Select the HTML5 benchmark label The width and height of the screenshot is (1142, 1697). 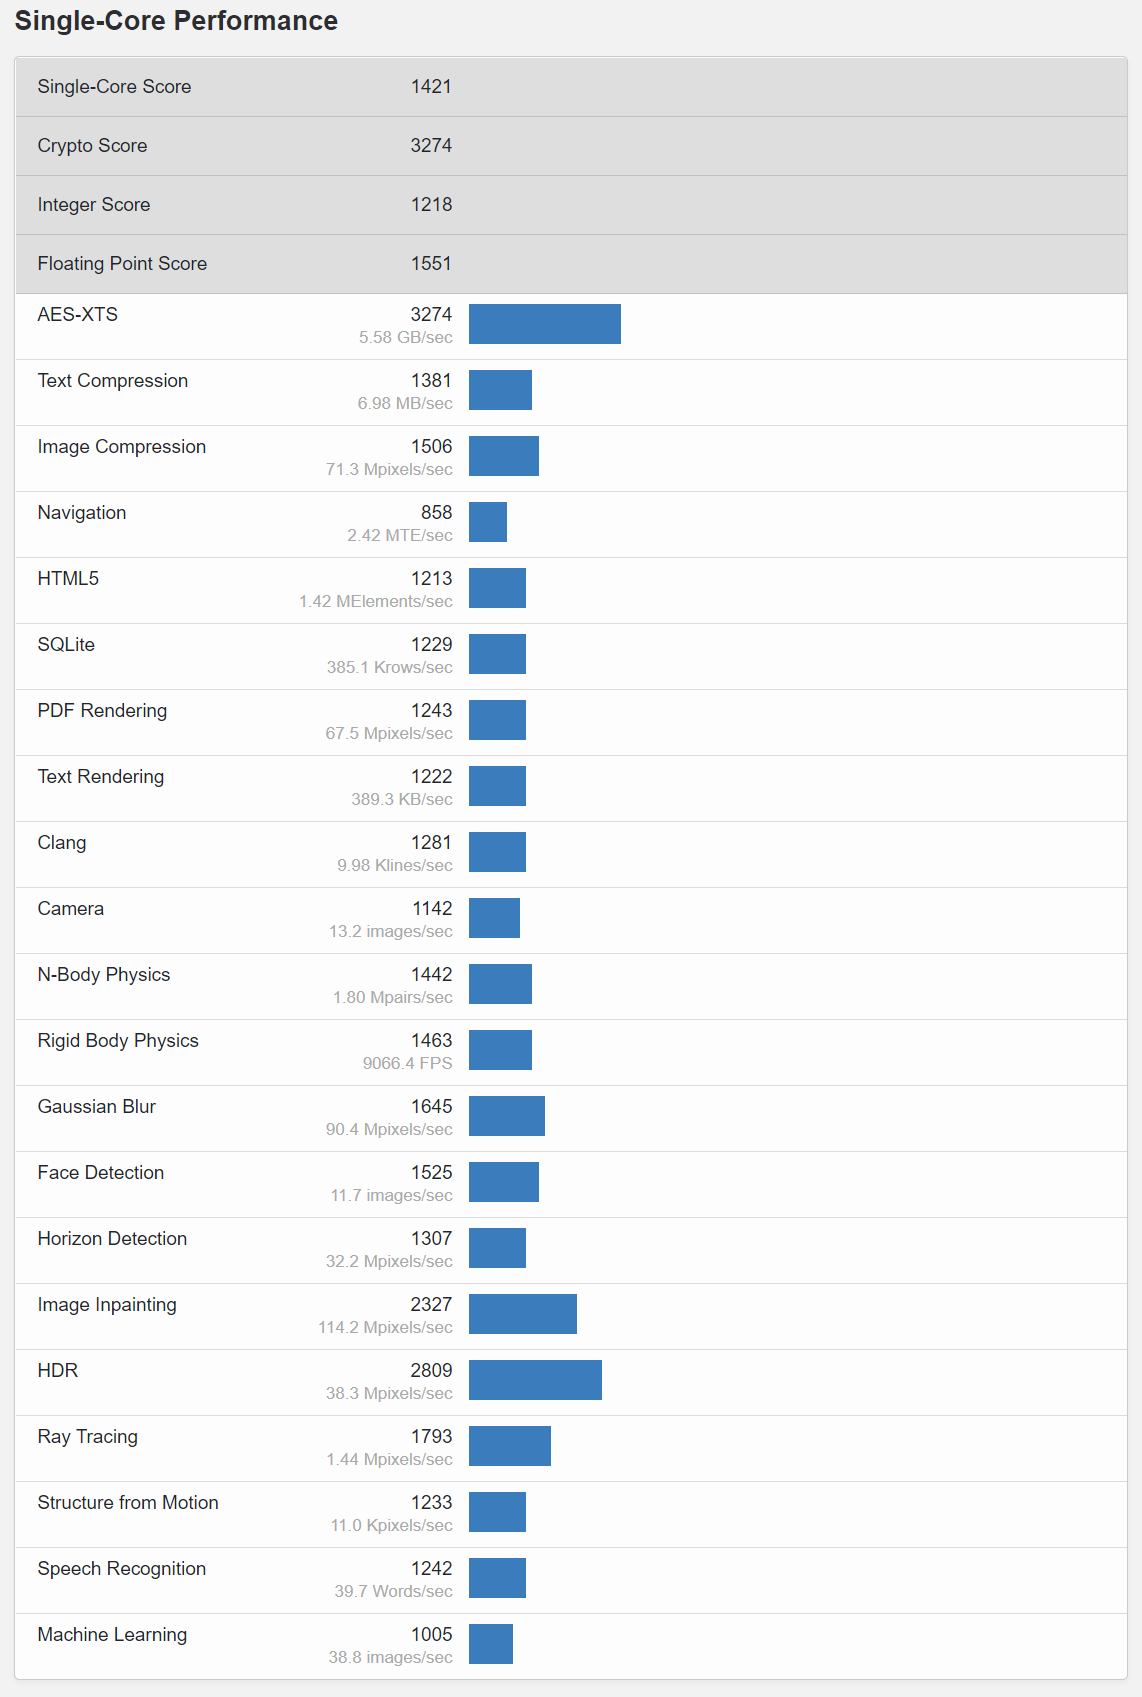pos(68,579)
